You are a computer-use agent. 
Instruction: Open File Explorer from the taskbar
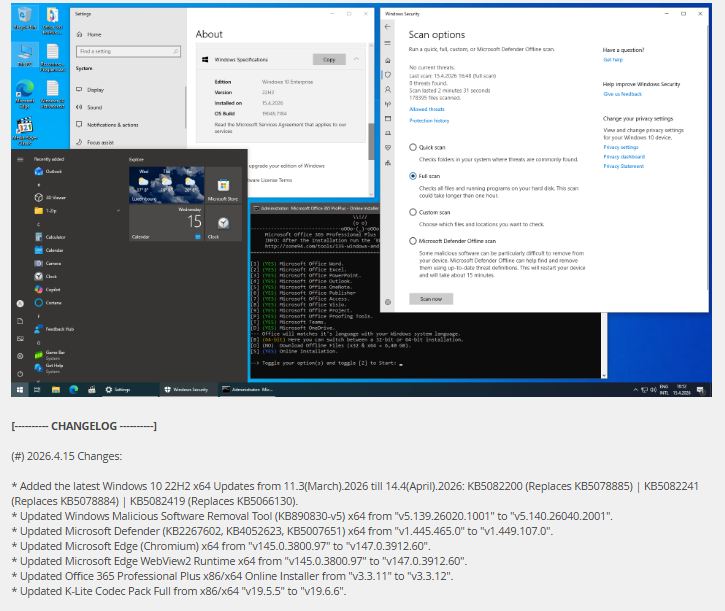[55, 390]
